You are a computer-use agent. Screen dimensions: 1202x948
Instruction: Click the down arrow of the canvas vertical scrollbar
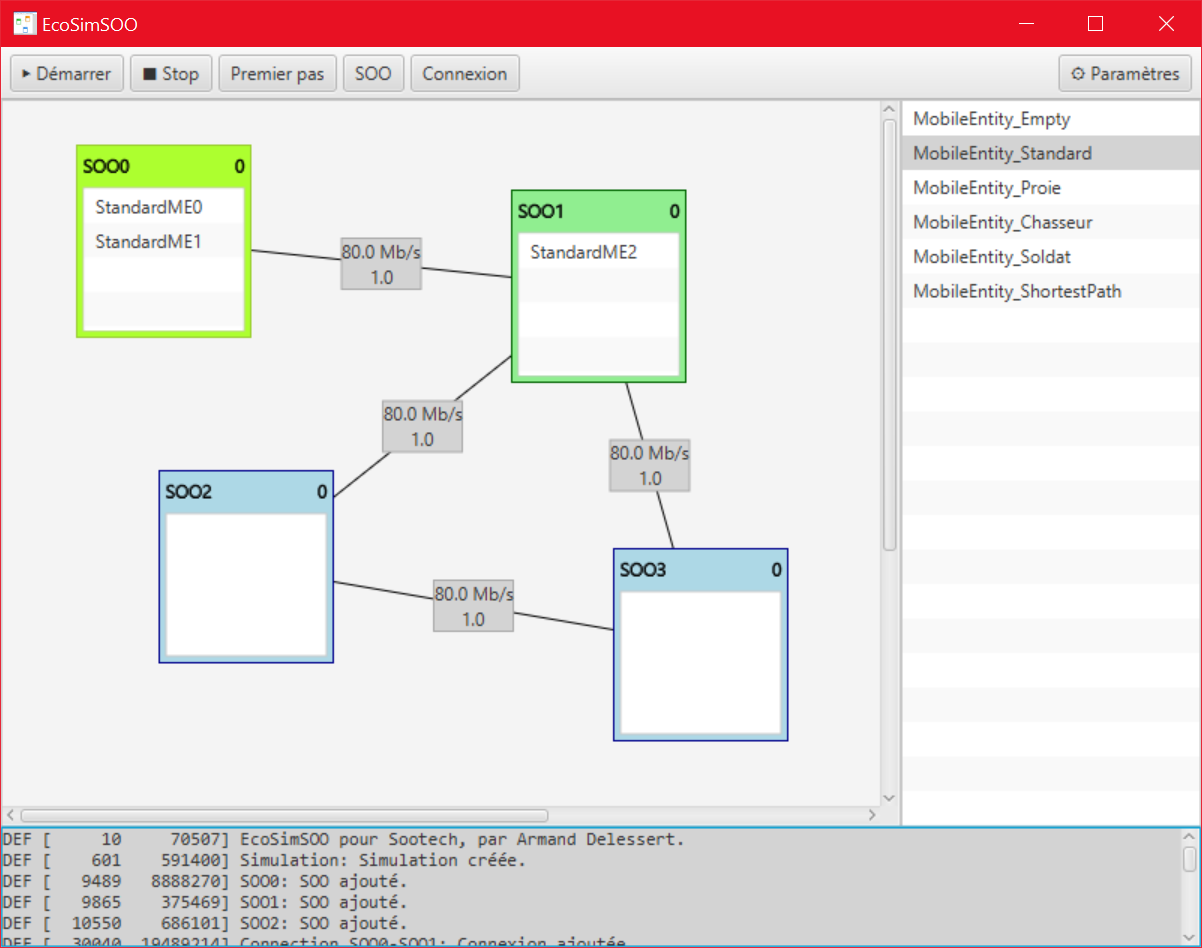pyautogui.click(x=888, y=797)
